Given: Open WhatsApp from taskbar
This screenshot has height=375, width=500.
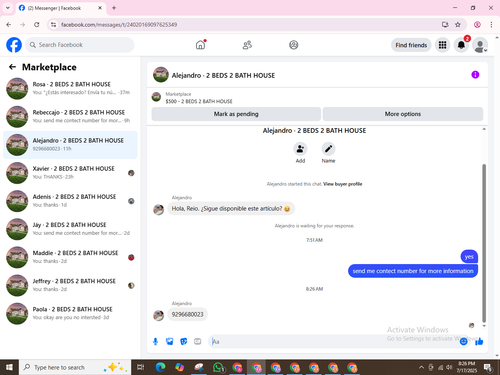Looking at the screenshot, I should pyautogui.click(x=218, y=367).
